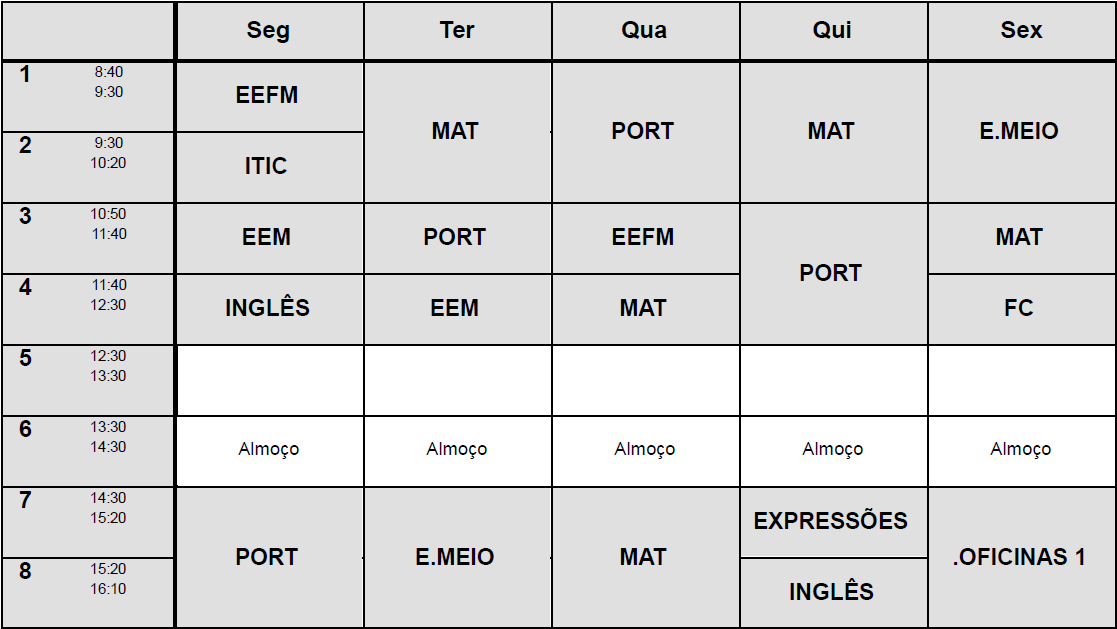Click the EEM cell under Ter
This screenshot has height=629, width=1117.
455,308
